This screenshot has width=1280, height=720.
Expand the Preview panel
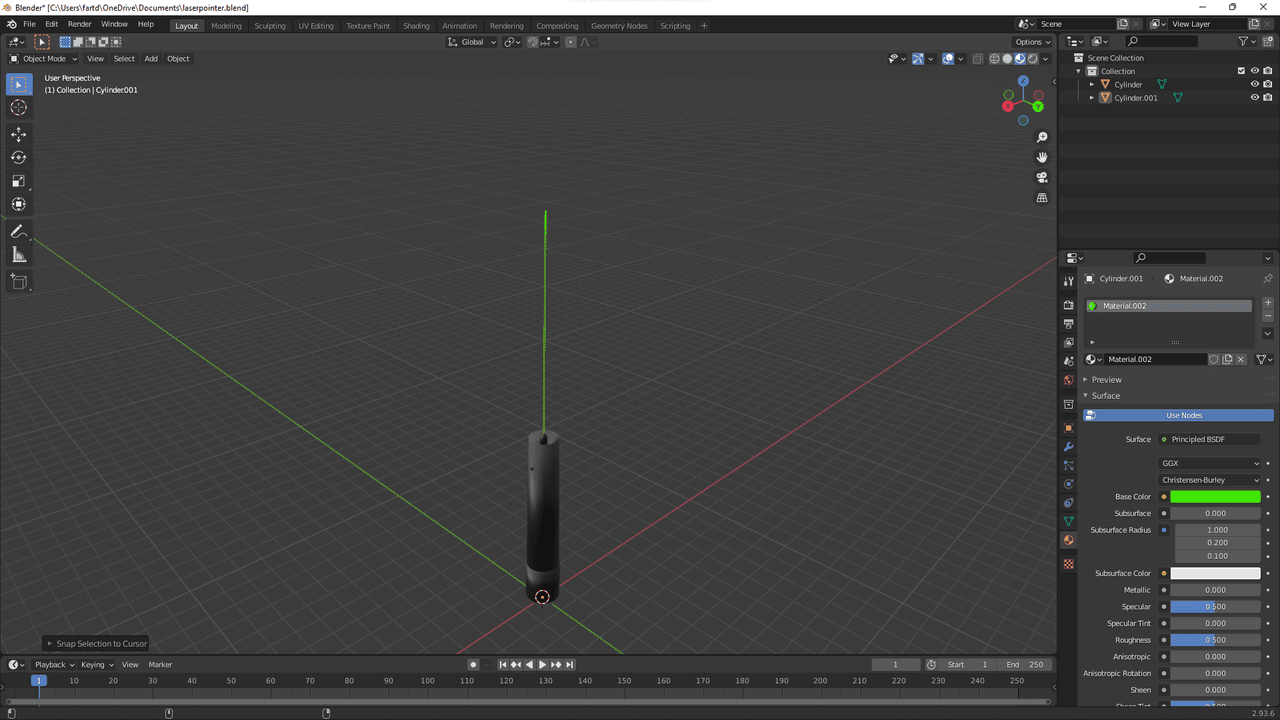tap(1106, 380)
